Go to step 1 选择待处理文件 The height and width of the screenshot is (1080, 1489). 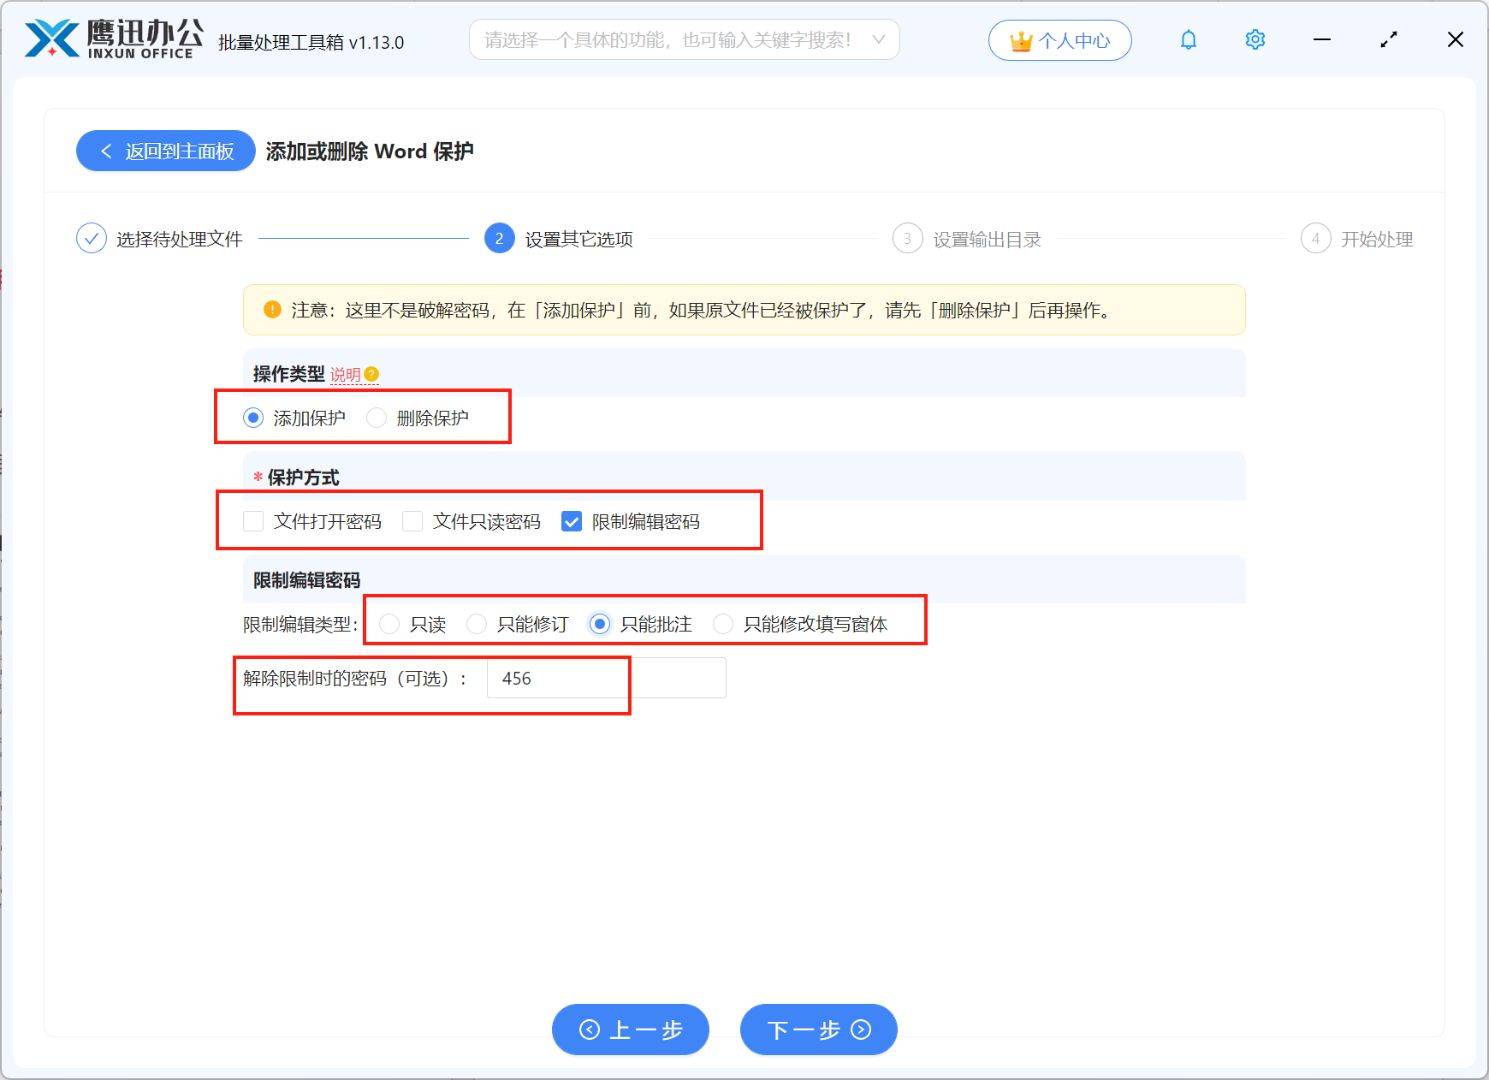pyautogui.click(x=160, y=239)
